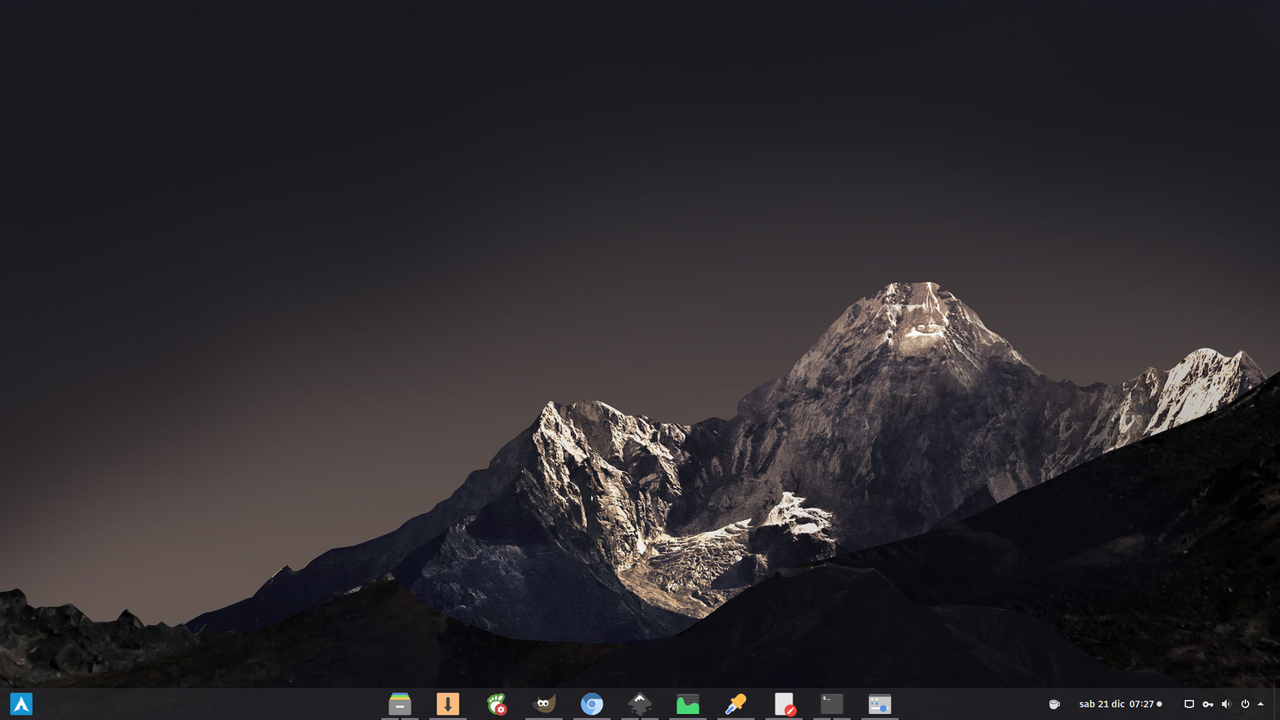This screenshot has width=1280, height=720.
Task: Click the display screen tray icon
Action: point(1189,704)
